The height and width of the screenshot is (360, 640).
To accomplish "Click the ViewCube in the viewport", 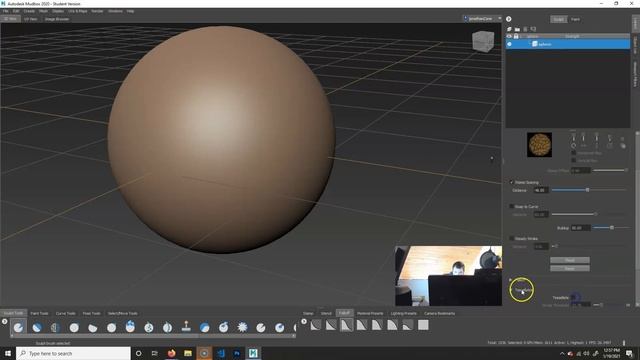I will click(x=483, y=41).
